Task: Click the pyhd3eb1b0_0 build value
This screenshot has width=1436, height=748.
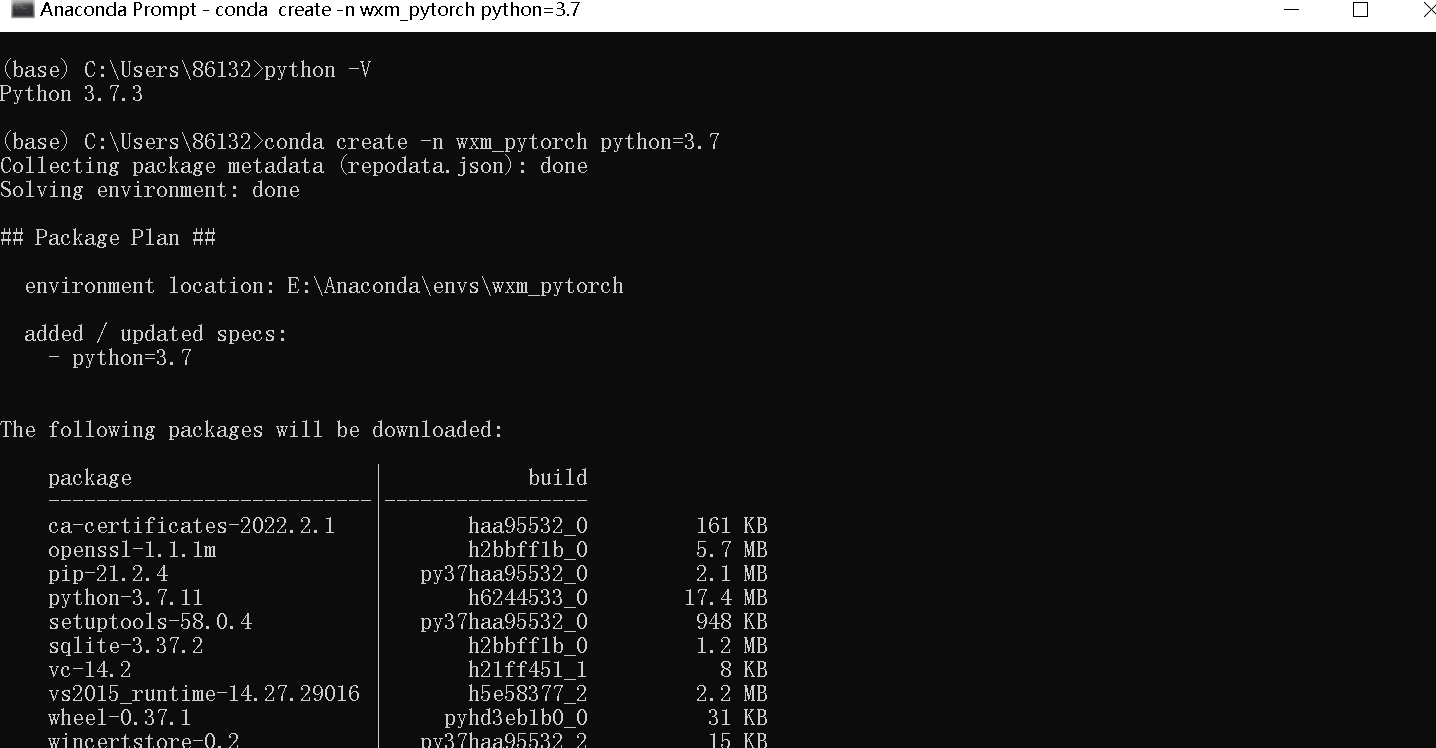Action: 516,718
